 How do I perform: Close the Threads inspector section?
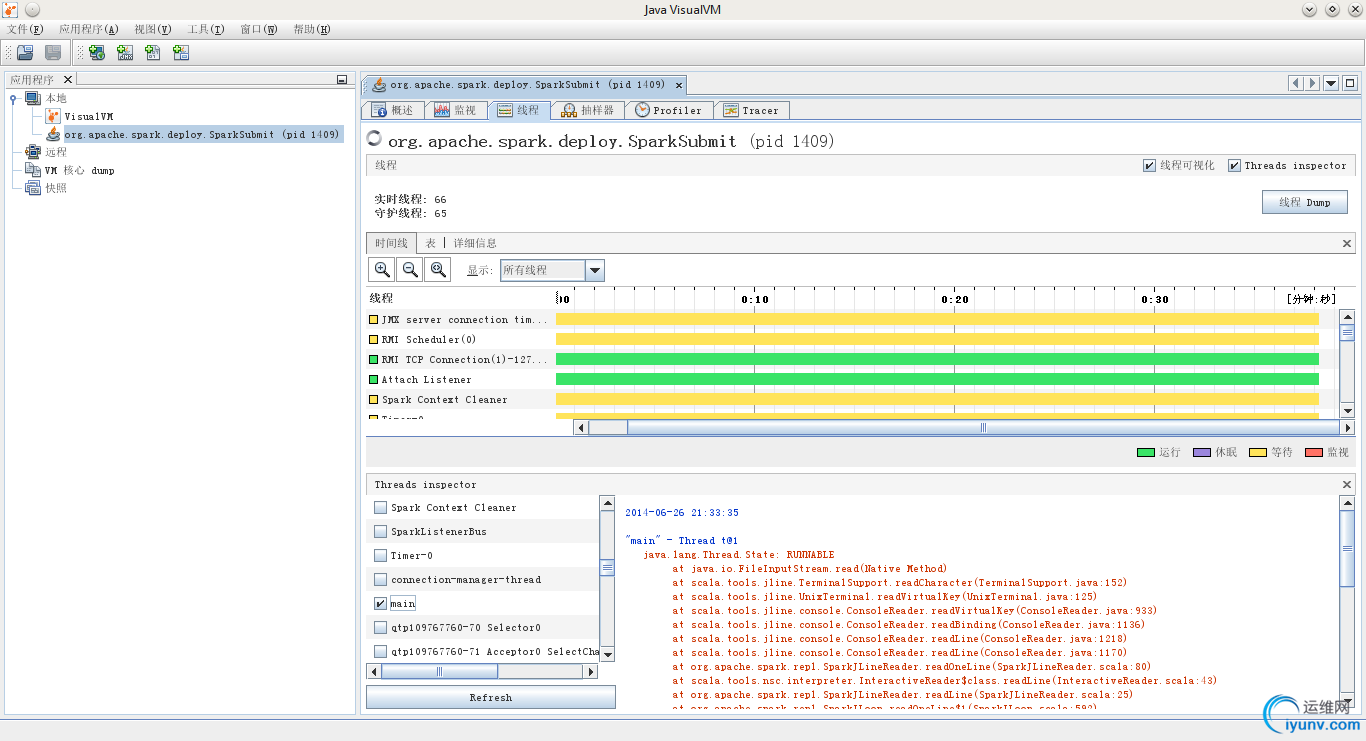[1347, 485]
